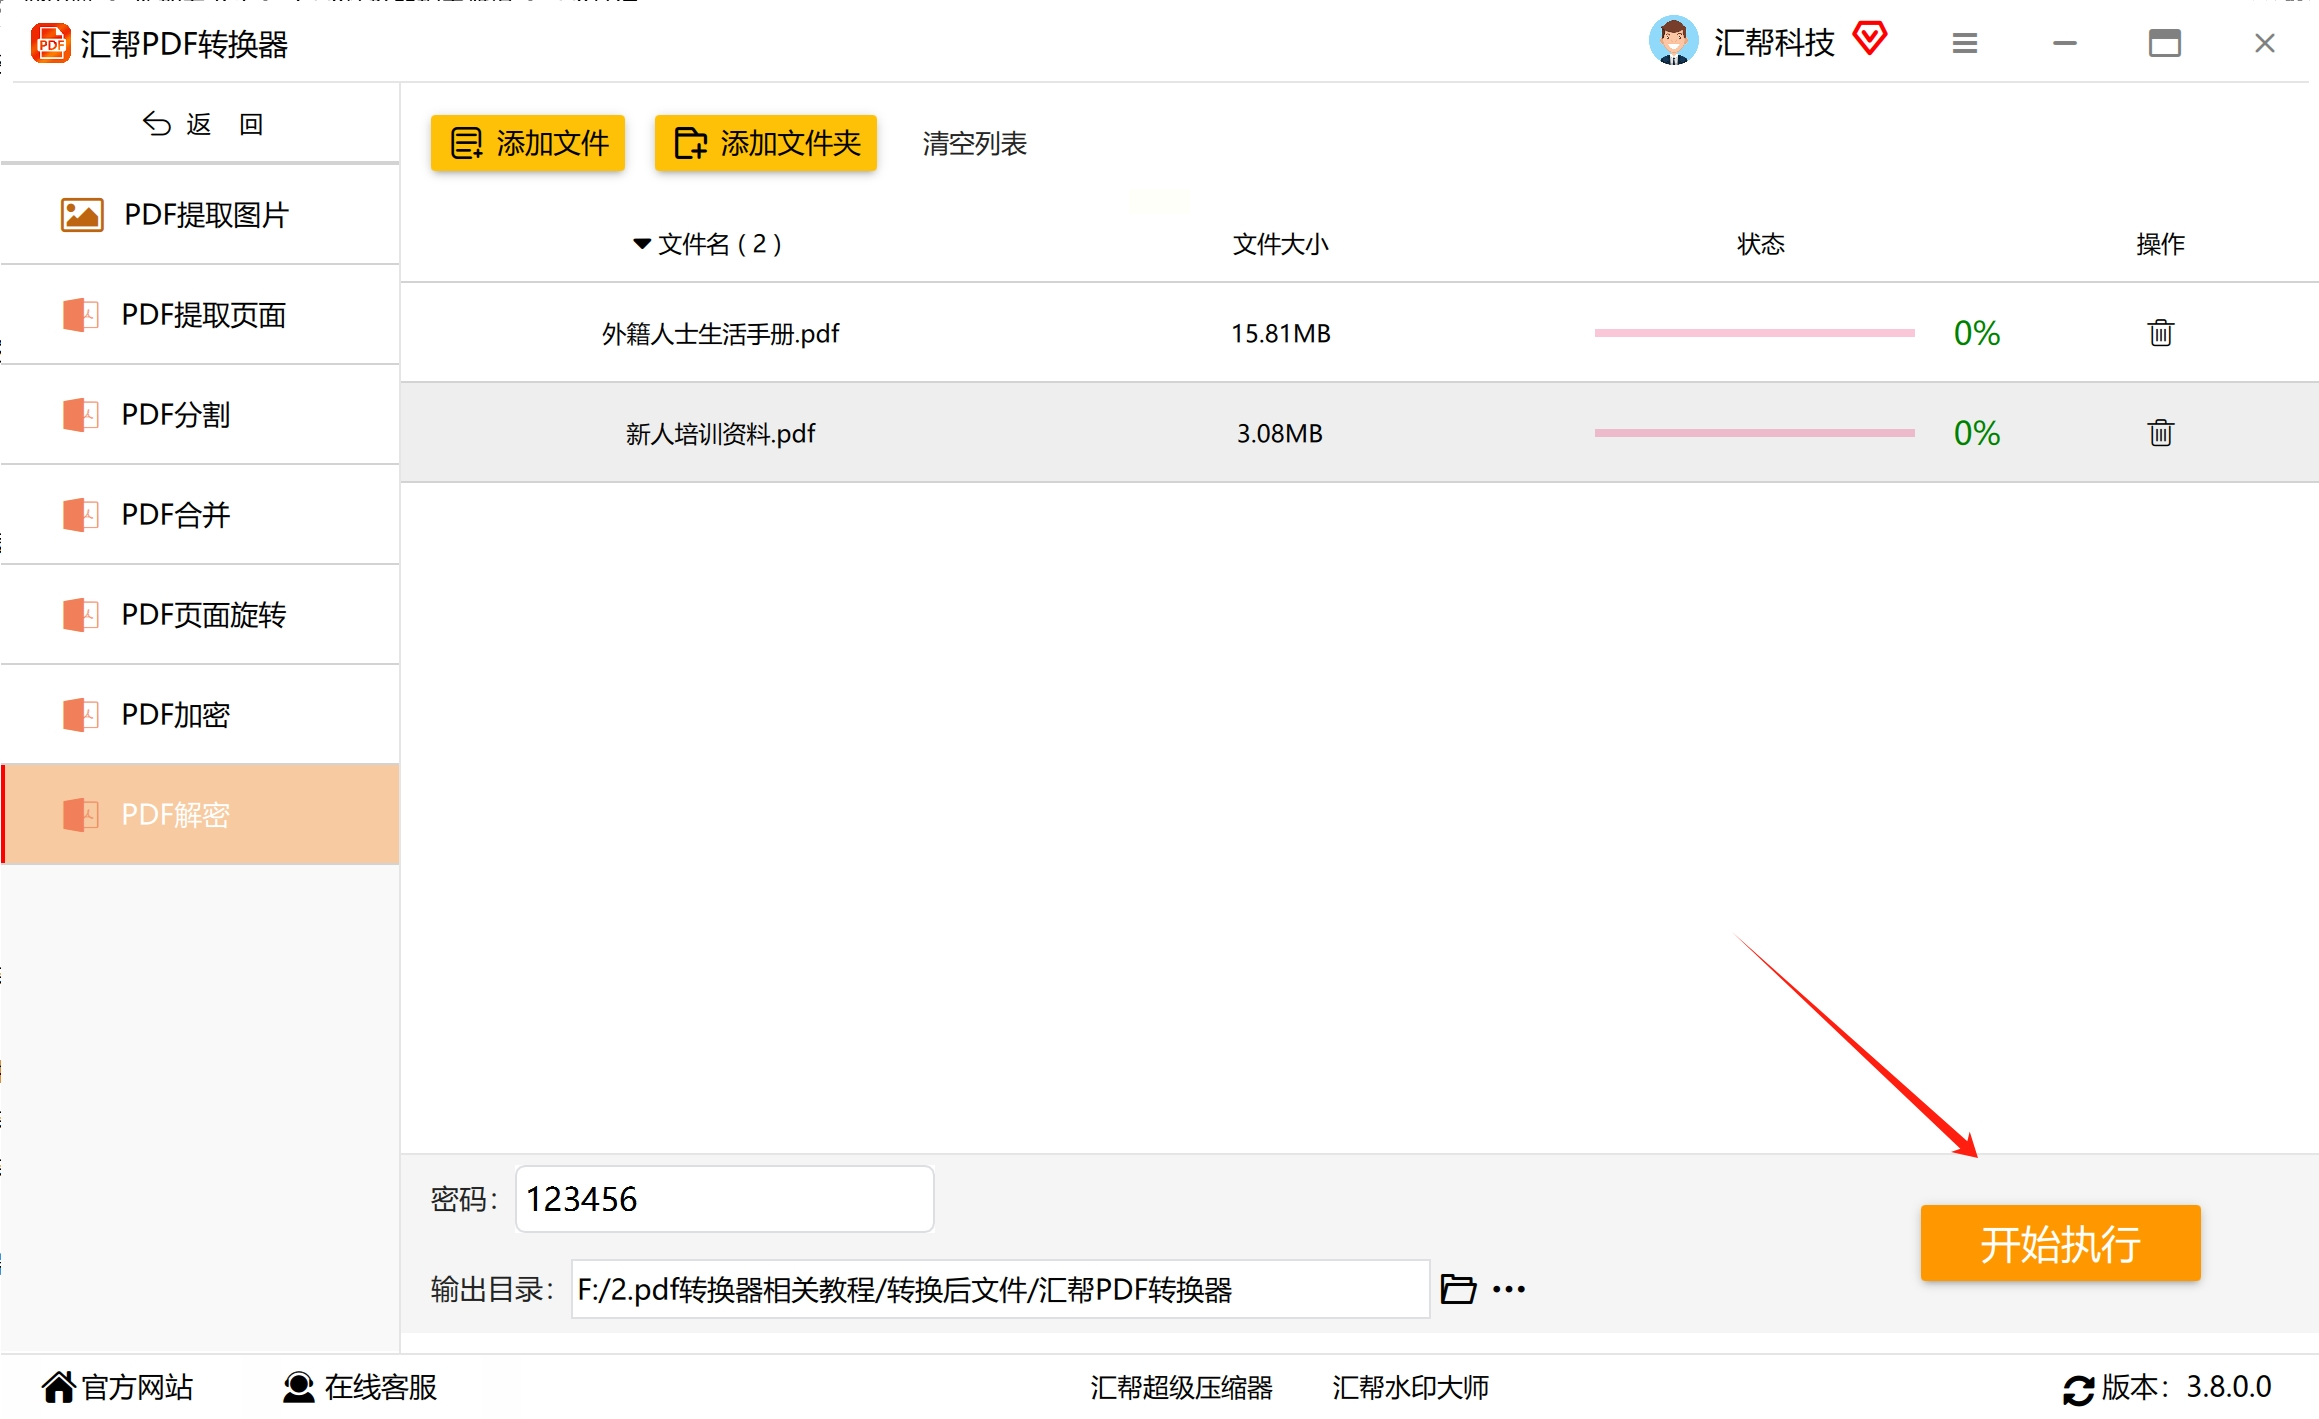2319x1419 pixels.
Task: Click the 状态 column header
Action: tap(1760, 244)
